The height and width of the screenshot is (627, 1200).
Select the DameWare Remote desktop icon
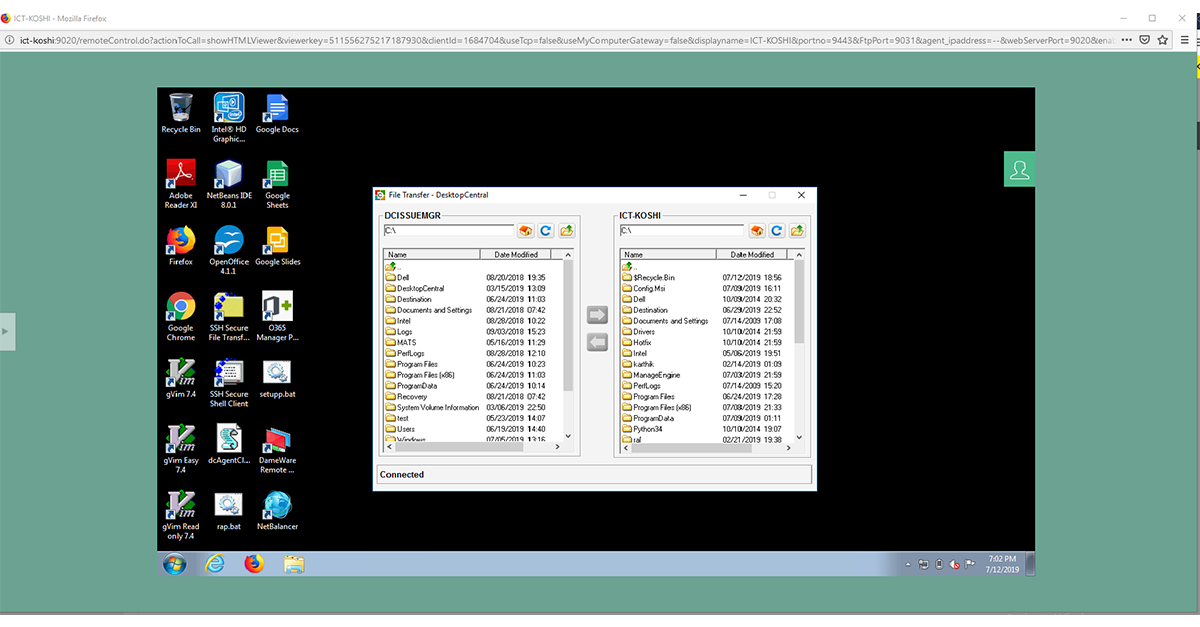point(277,449)
